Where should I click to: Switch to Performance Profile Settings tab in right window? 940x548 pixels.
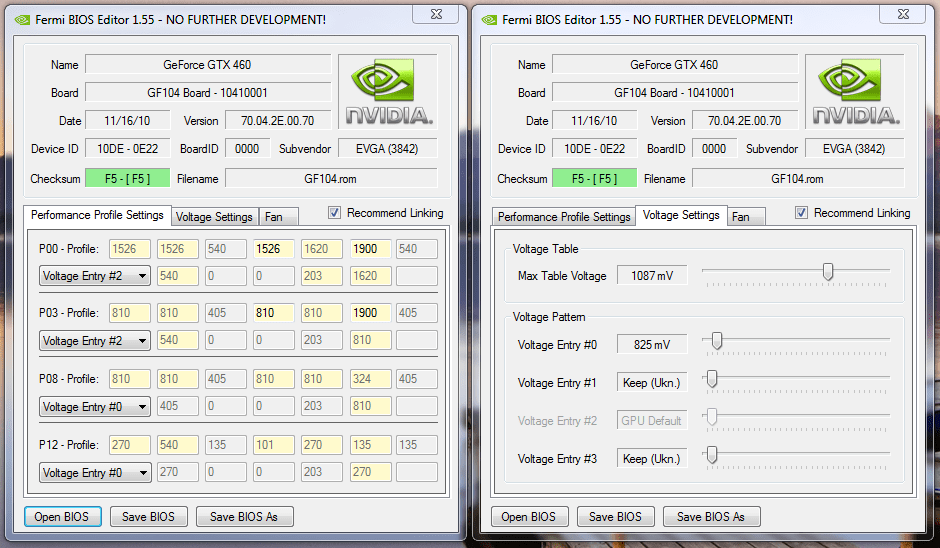coord(564,217)
